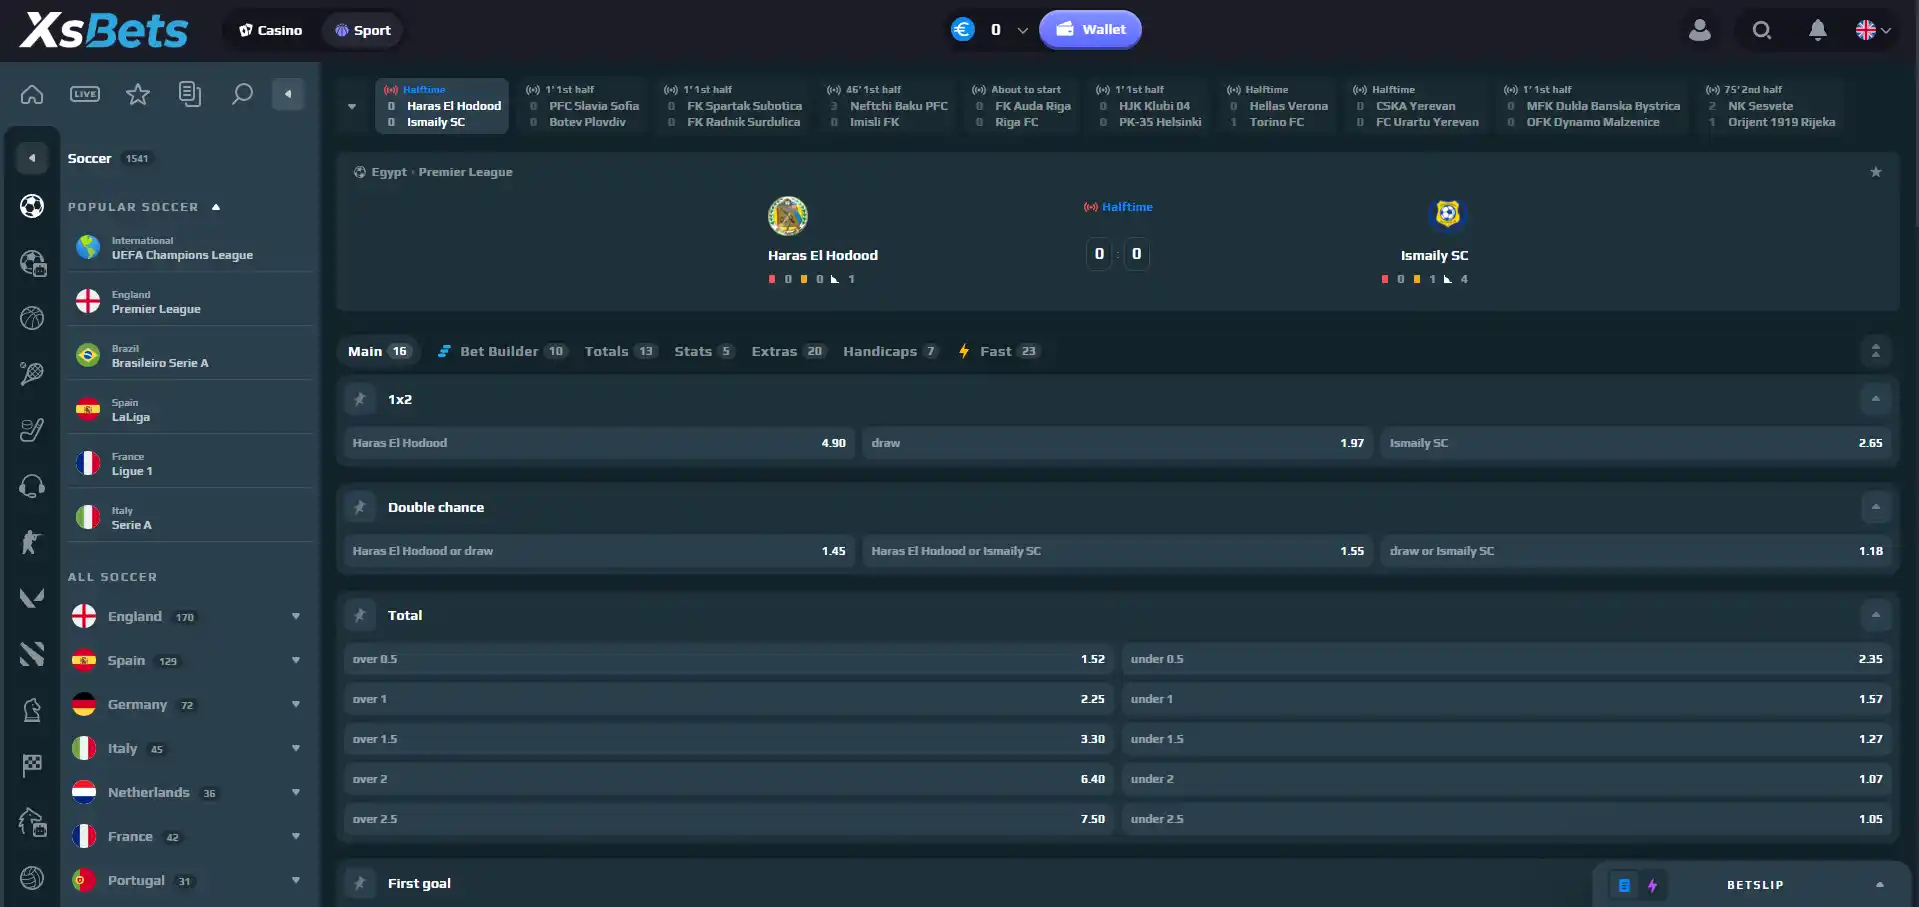Open the bet history document icon

pyautogui.click(x=190, y=94)
